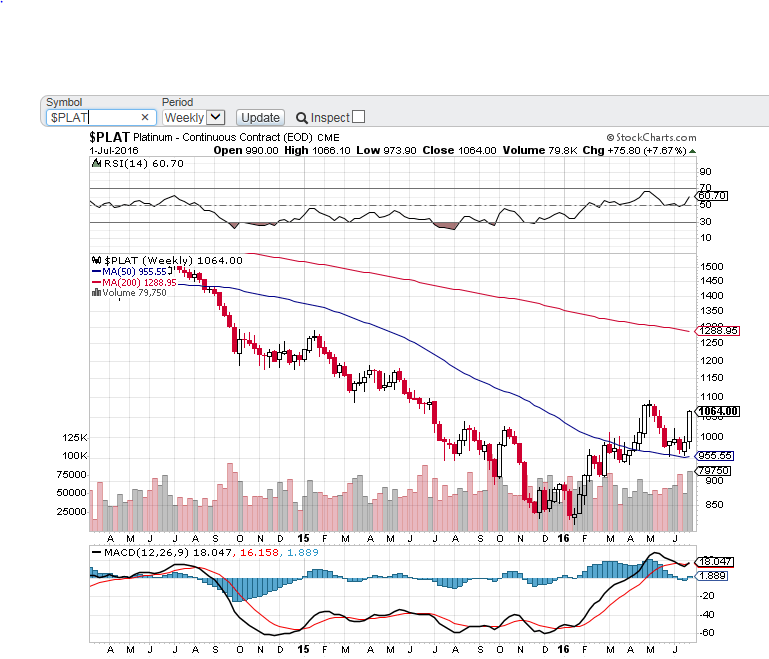Clear the symbol field with the X icon

[145, 117]
